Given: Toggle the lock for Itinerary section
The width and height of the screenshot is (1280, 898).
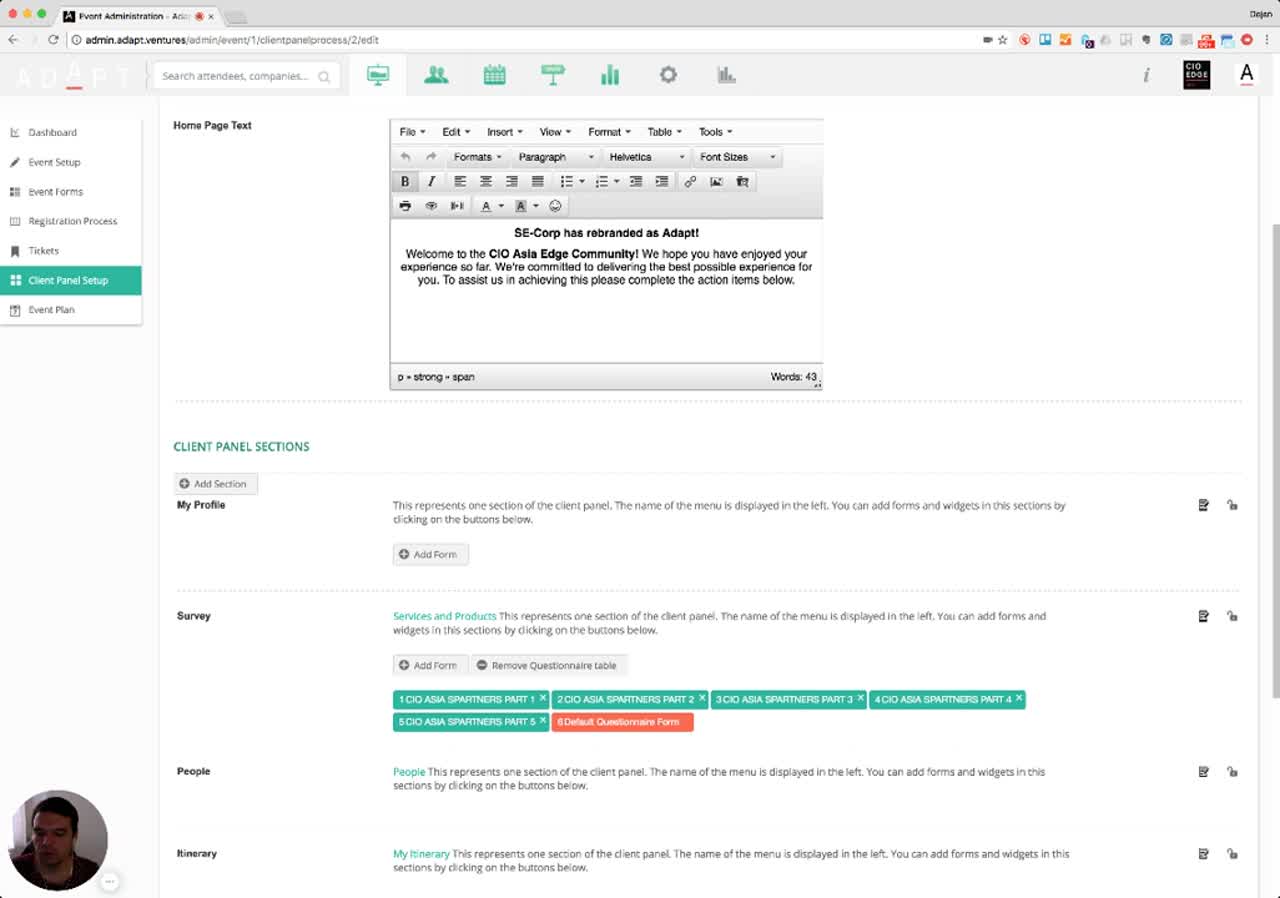Looking at the screenshot, I should 1232,854.
